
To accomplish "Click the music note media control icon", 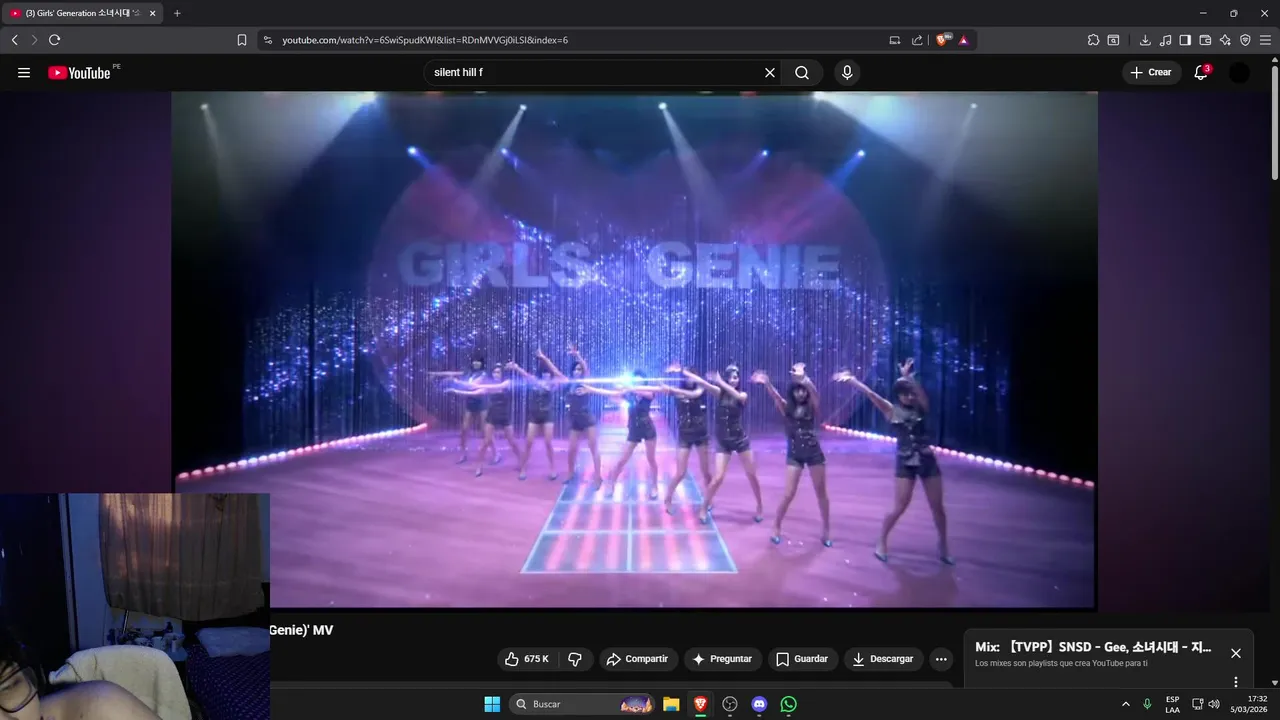I will [x=1165, y=40].
